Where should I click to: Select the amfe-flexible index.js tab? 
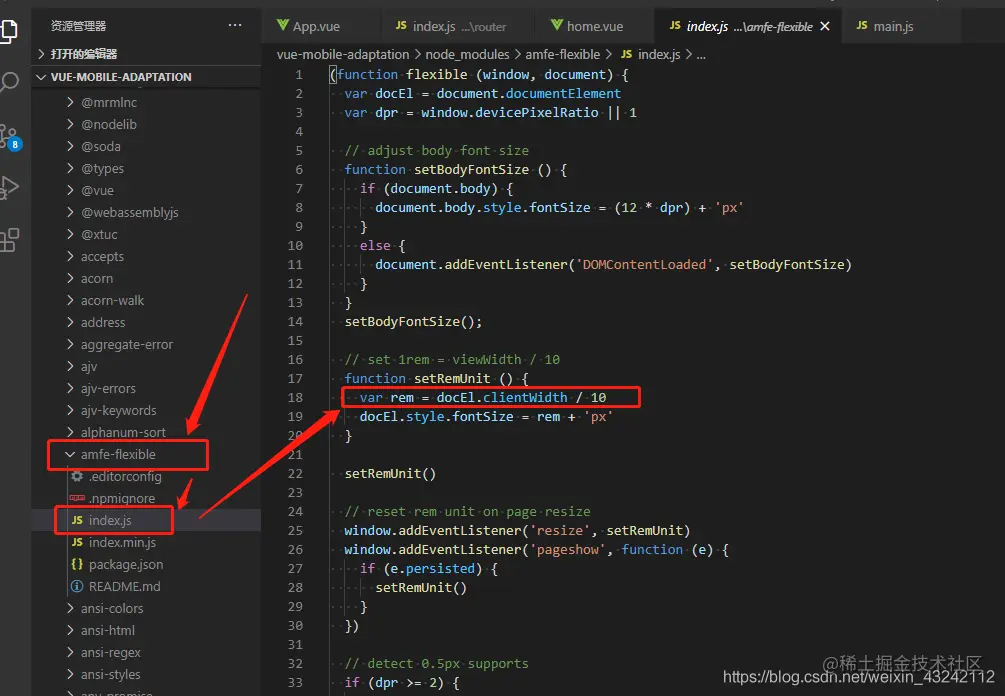tap(748, 26)
